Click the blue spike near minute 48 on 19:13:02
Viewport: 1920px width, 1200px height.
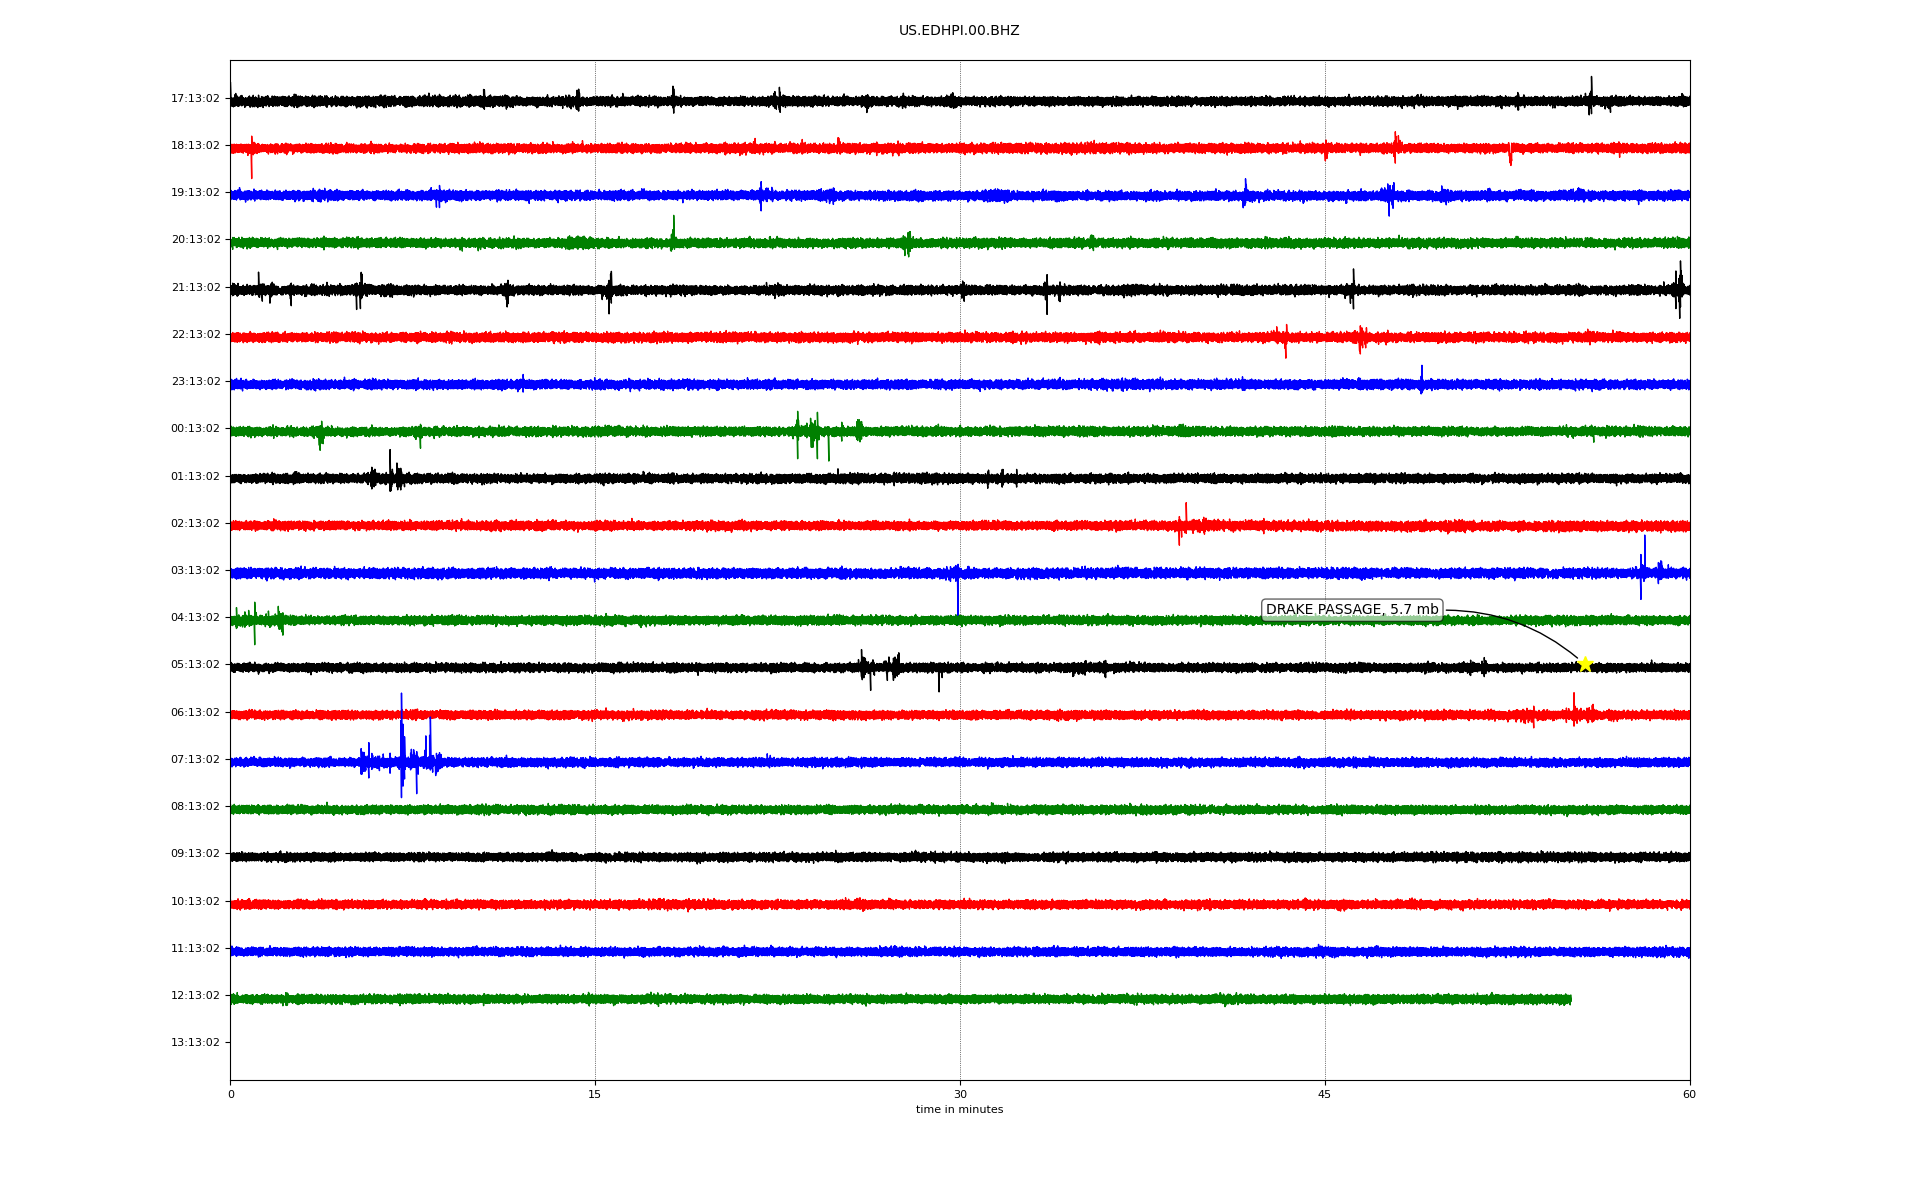coord(1389,198)
